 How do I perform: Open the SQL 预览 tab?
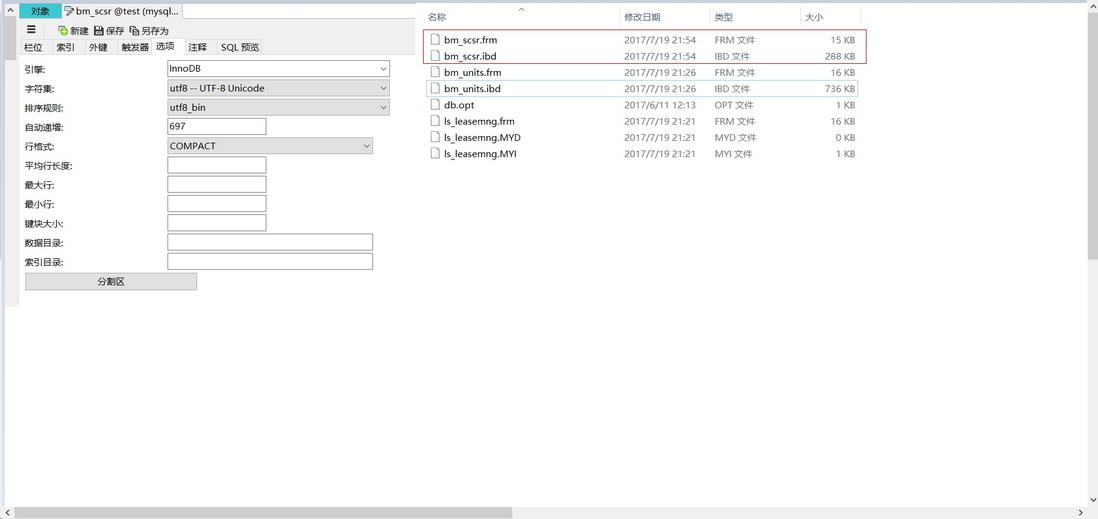240,47
